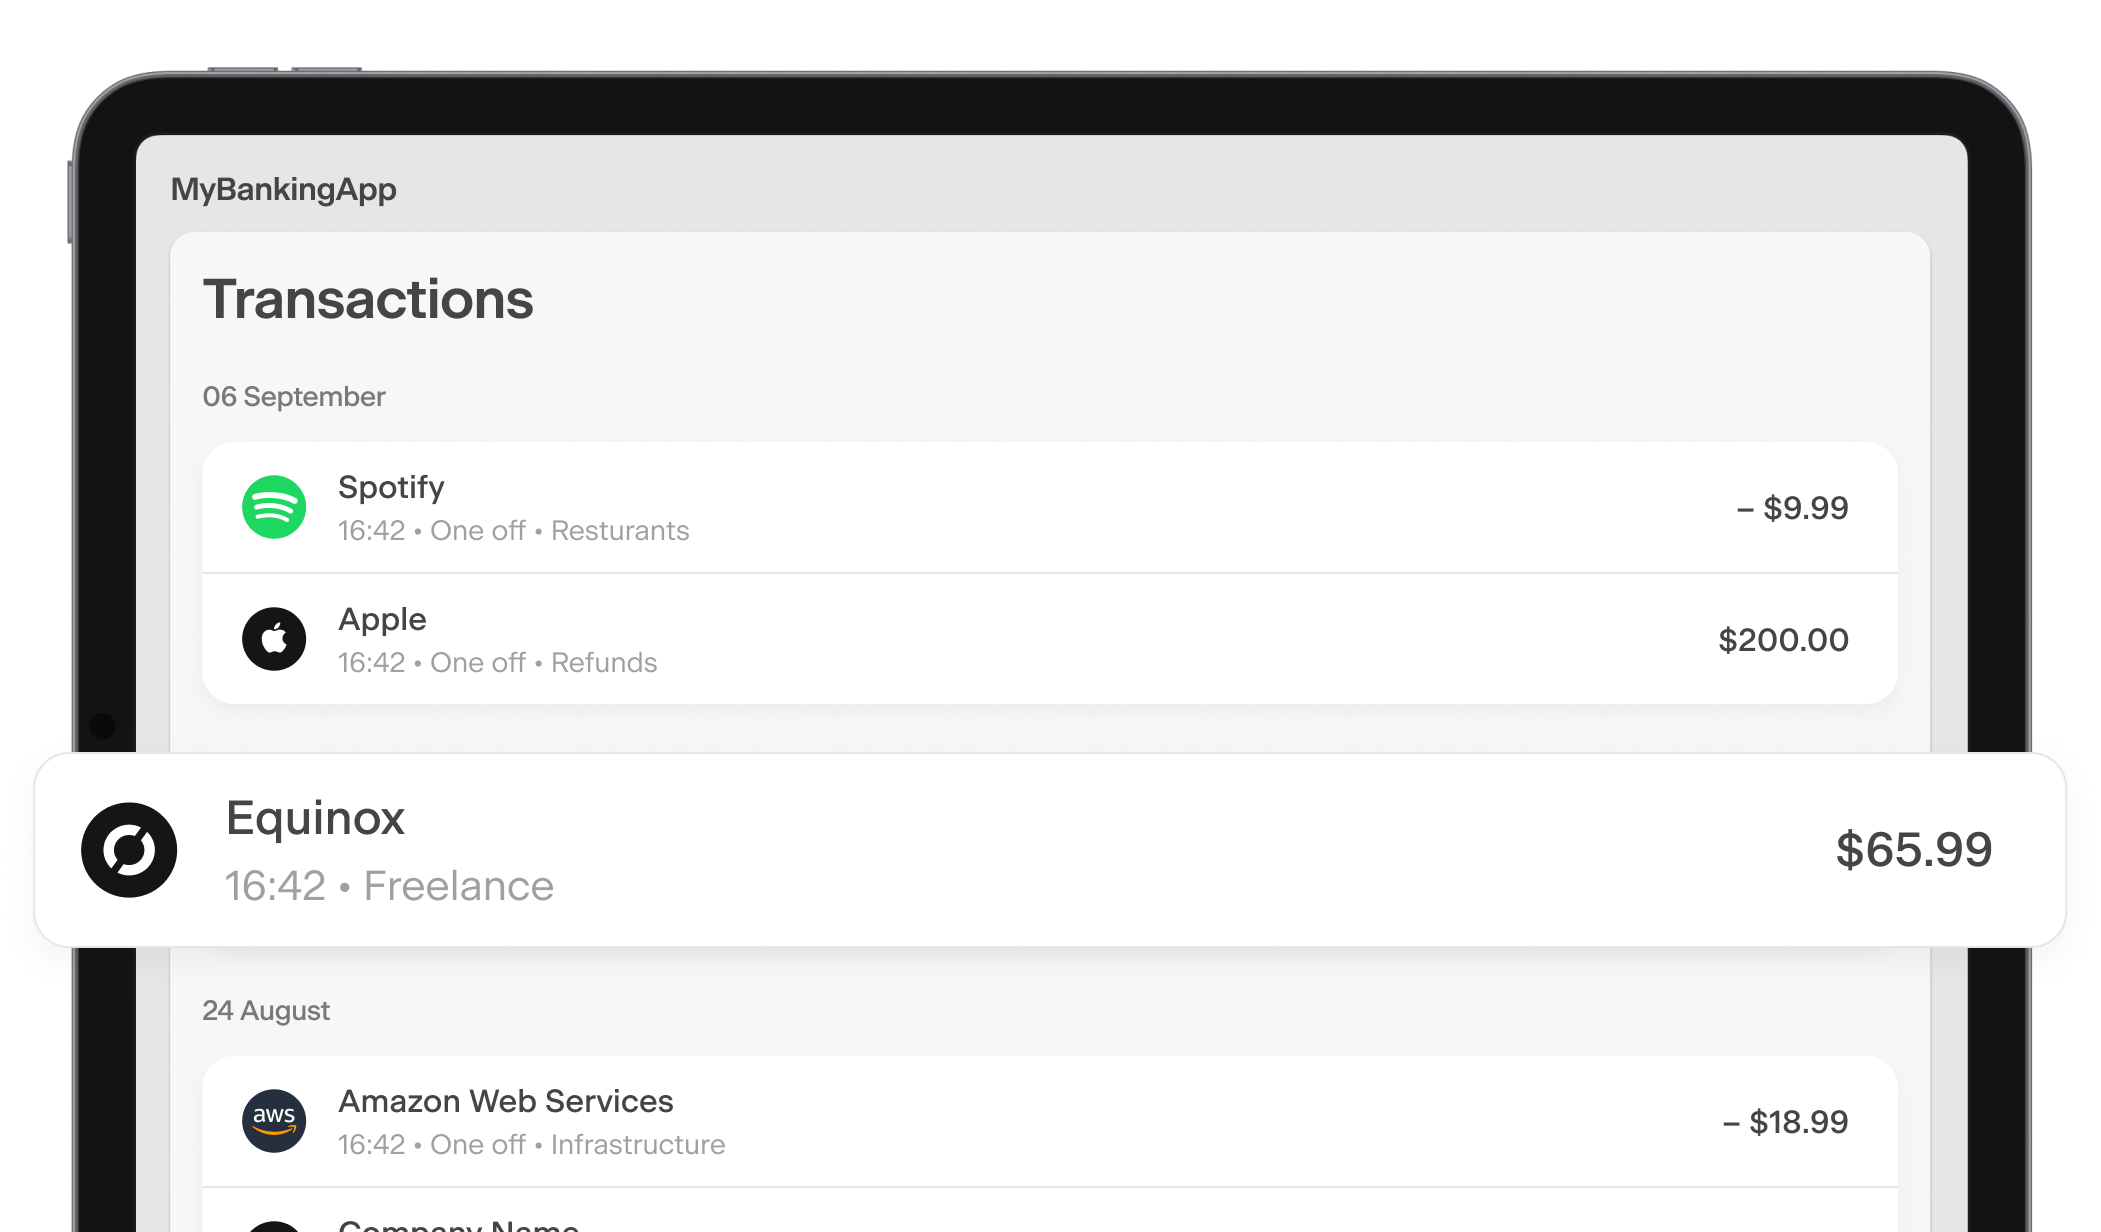Click the Transactions heading
2101x1232 pixels.
click(368, 299)
